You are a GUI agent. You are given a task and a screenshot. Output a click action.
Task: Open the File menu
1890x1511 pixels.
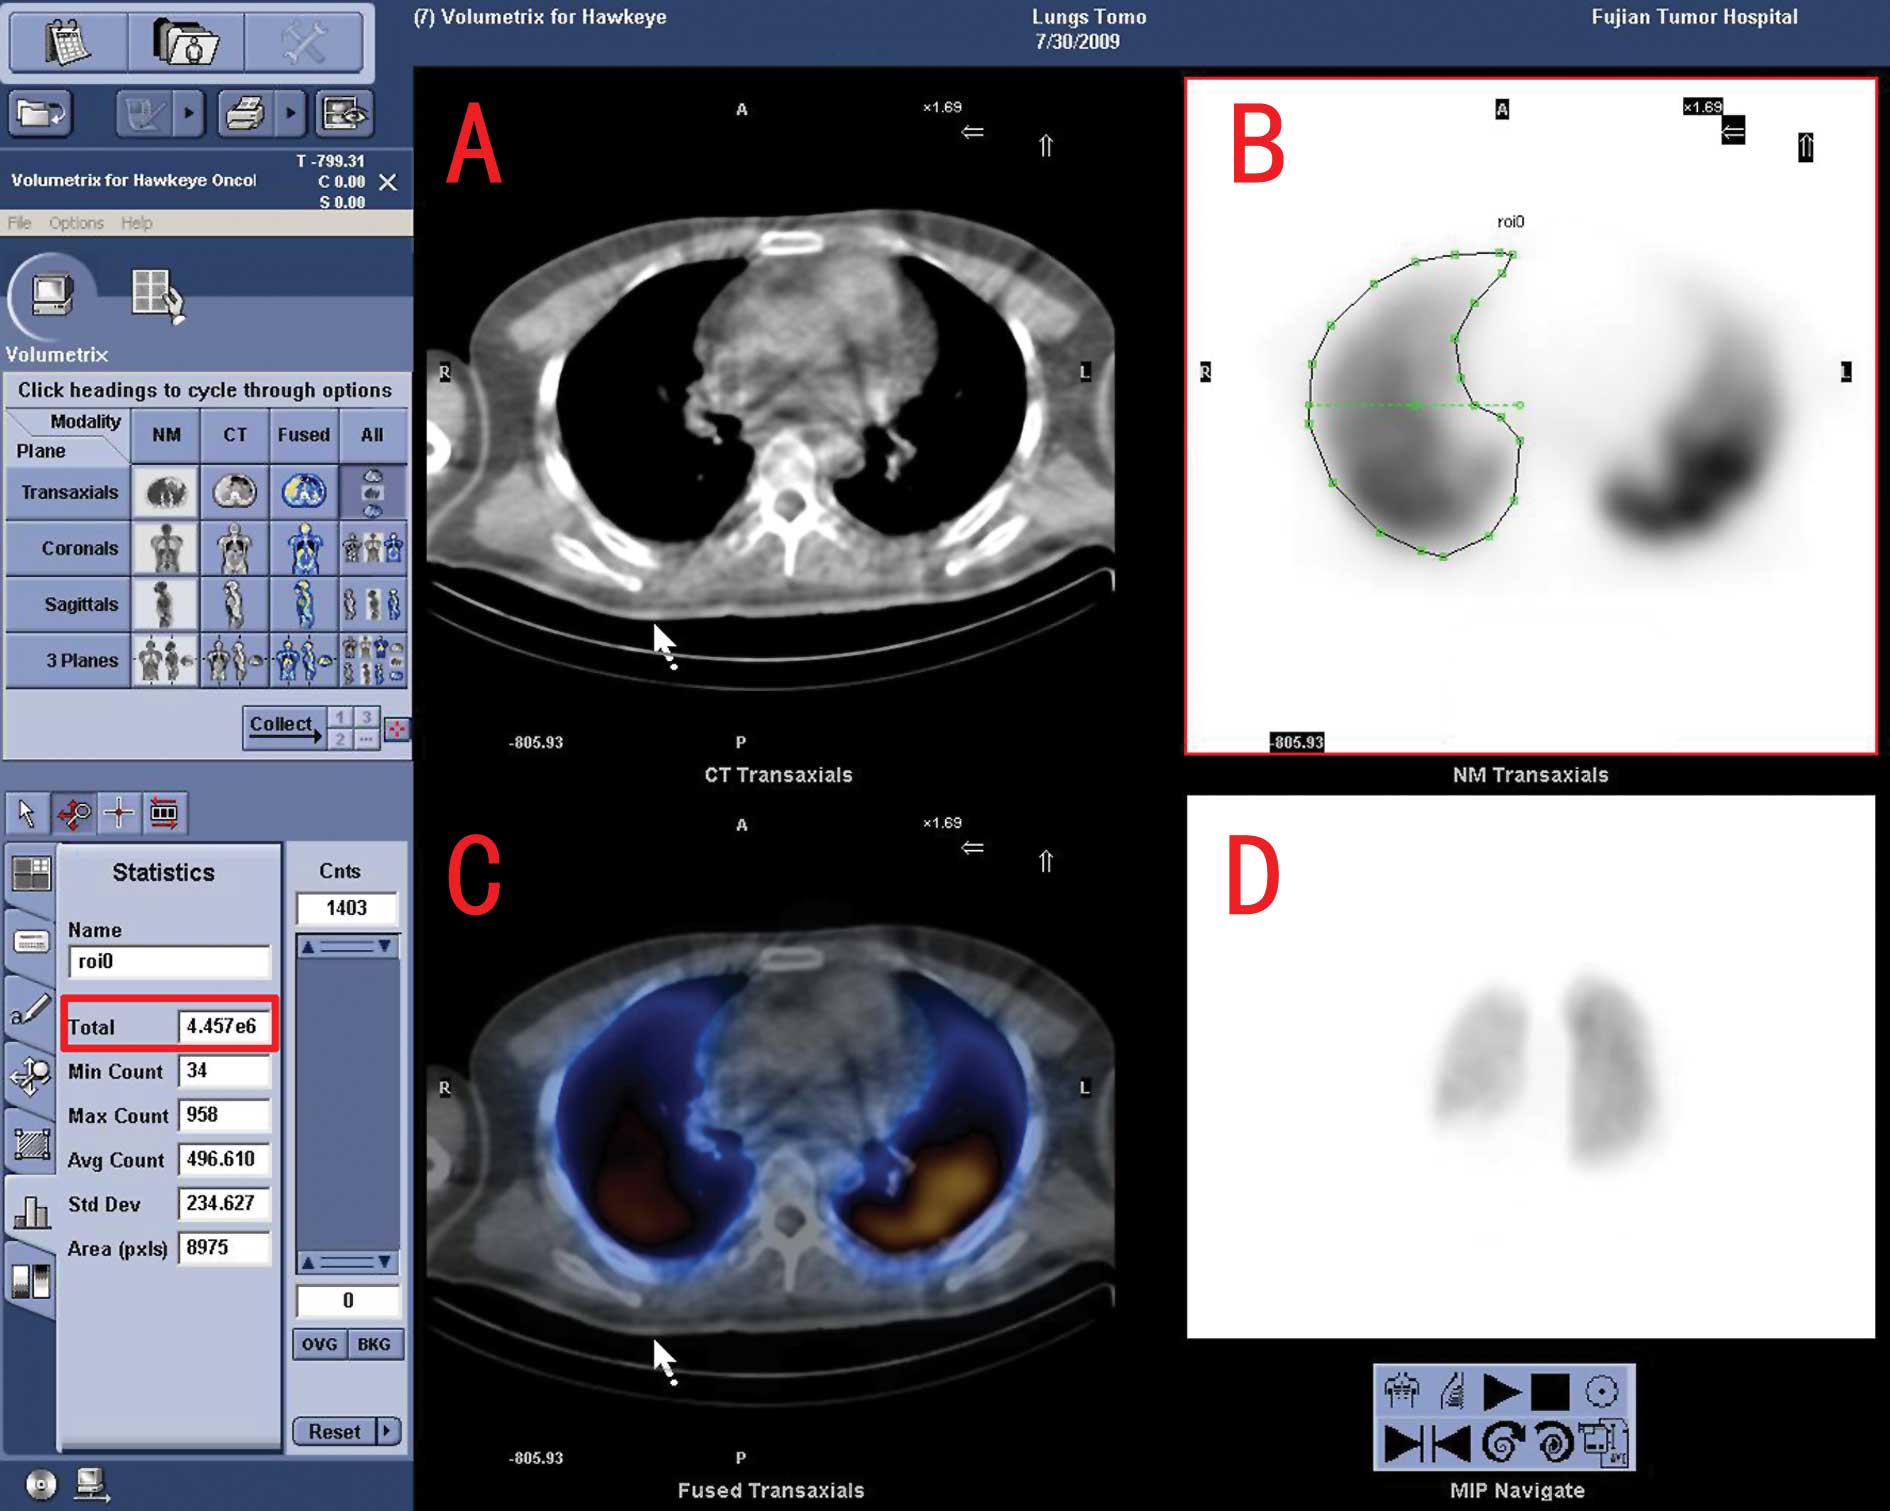19,223
